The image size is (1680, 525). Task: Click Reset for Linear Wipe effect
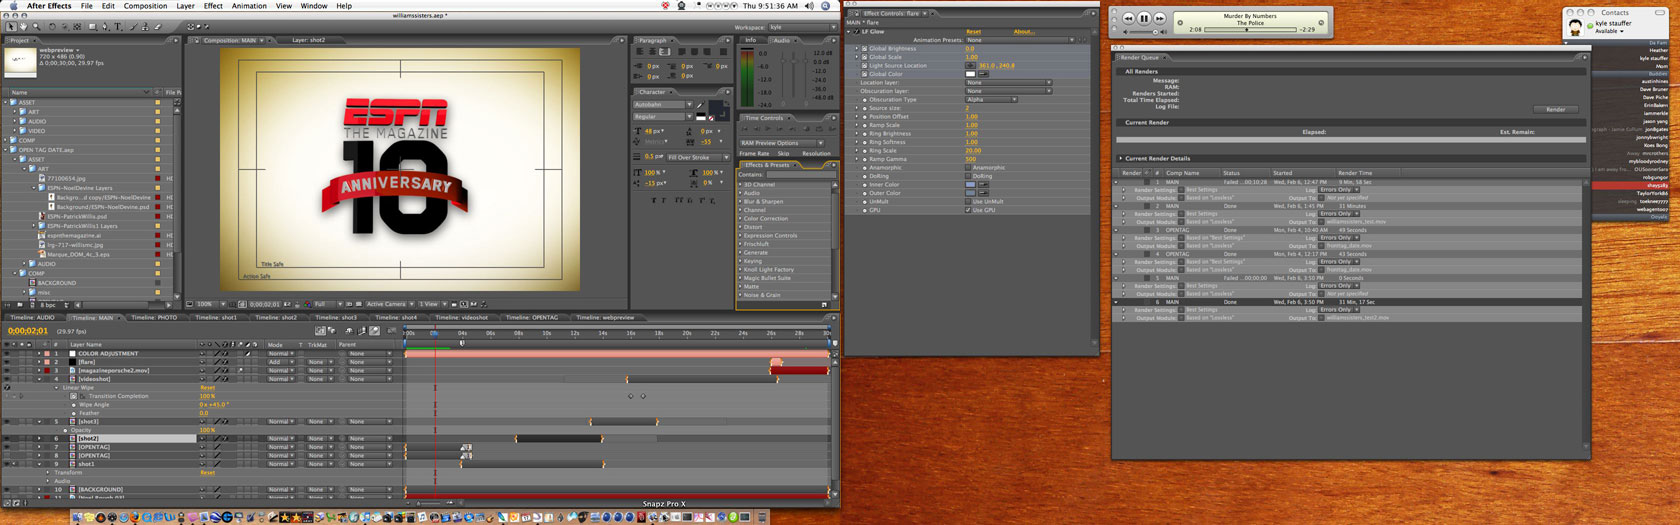207,388
